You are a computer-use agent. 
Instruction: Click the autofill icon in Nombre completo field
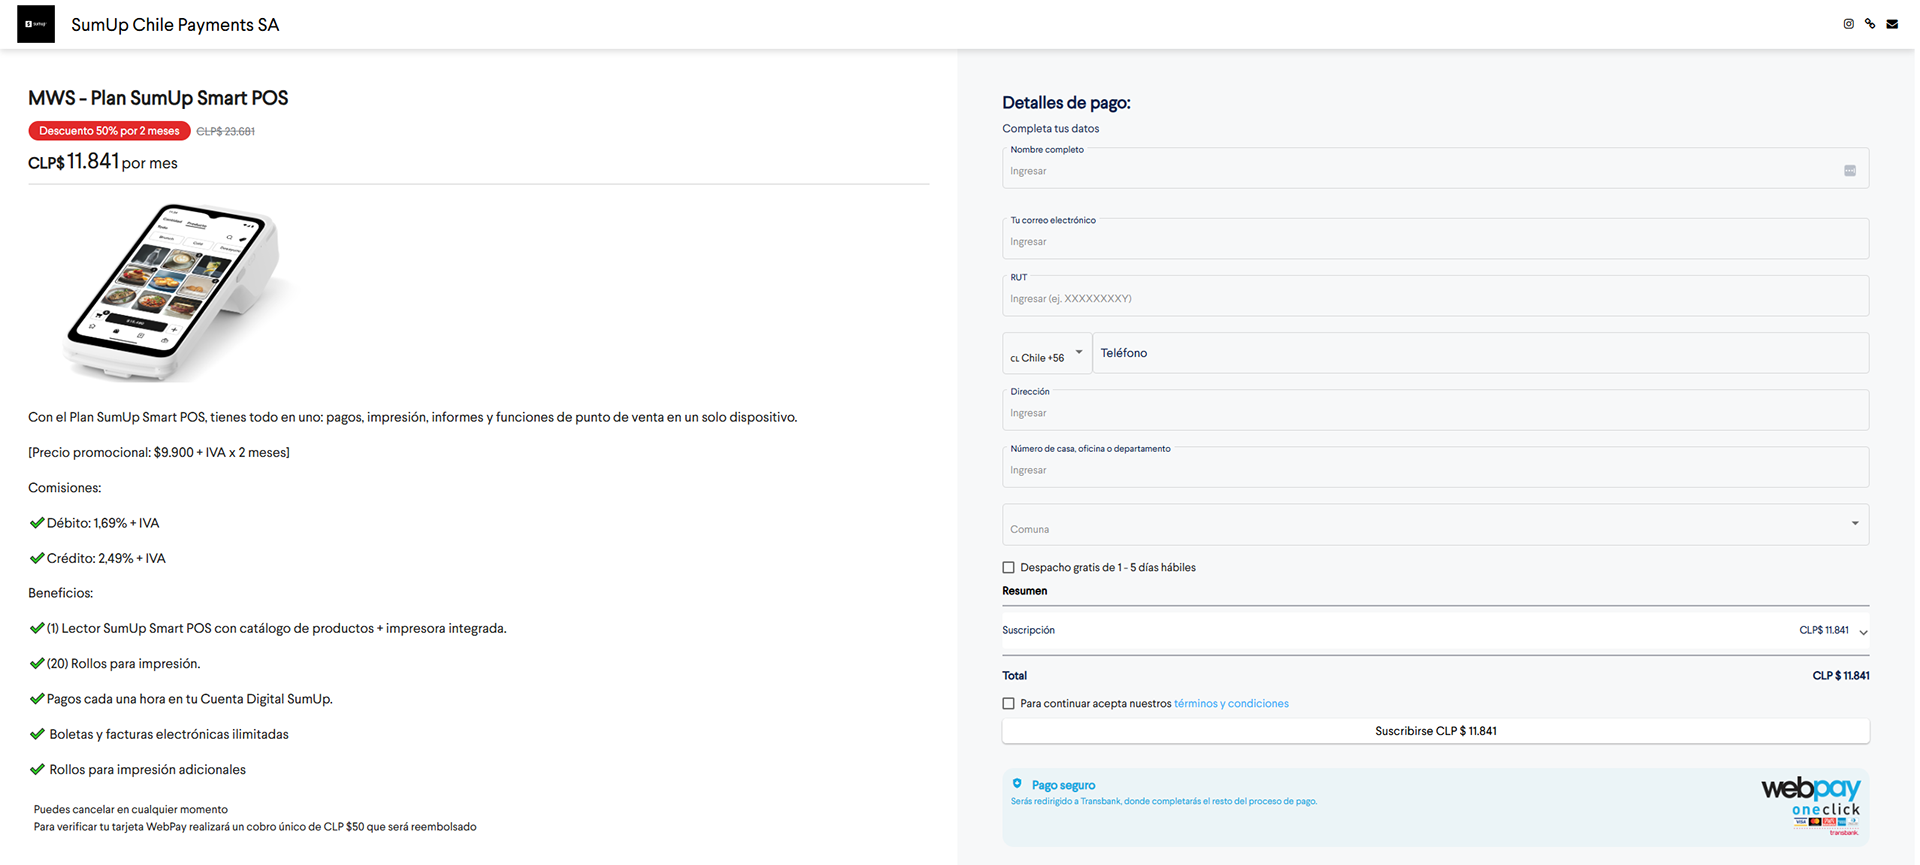point(1850,171)
